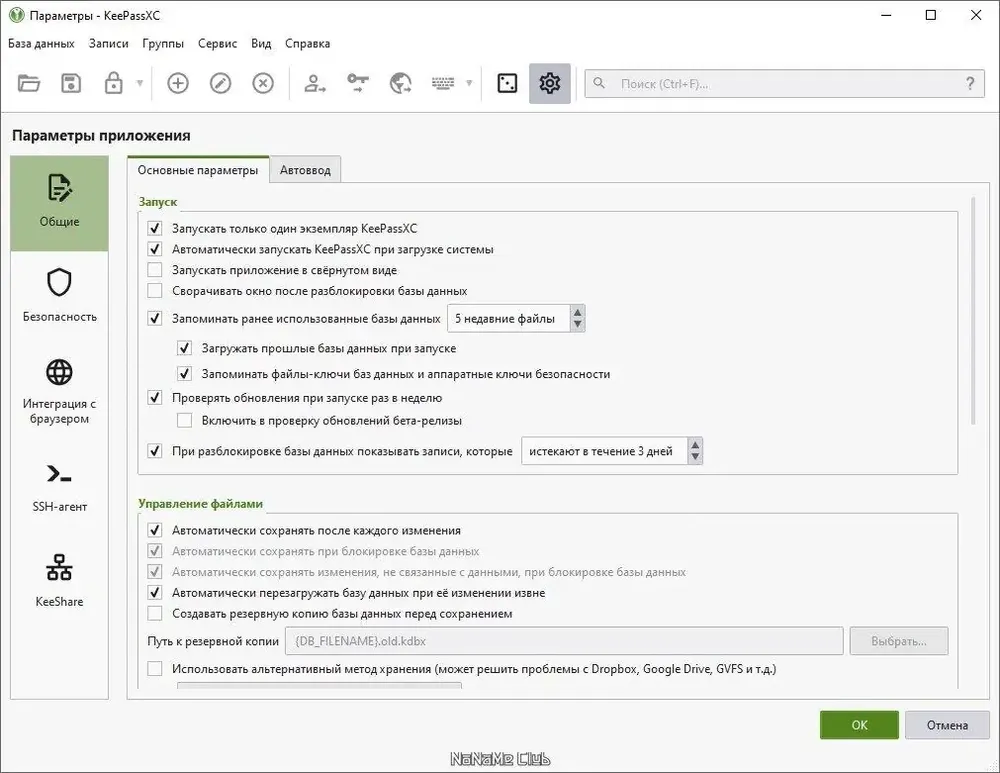This screenshot has height=773, width=1000.
Task: Open Интеграция с браузером globe category
Action: pyautogui.click(x=59, y=392)
